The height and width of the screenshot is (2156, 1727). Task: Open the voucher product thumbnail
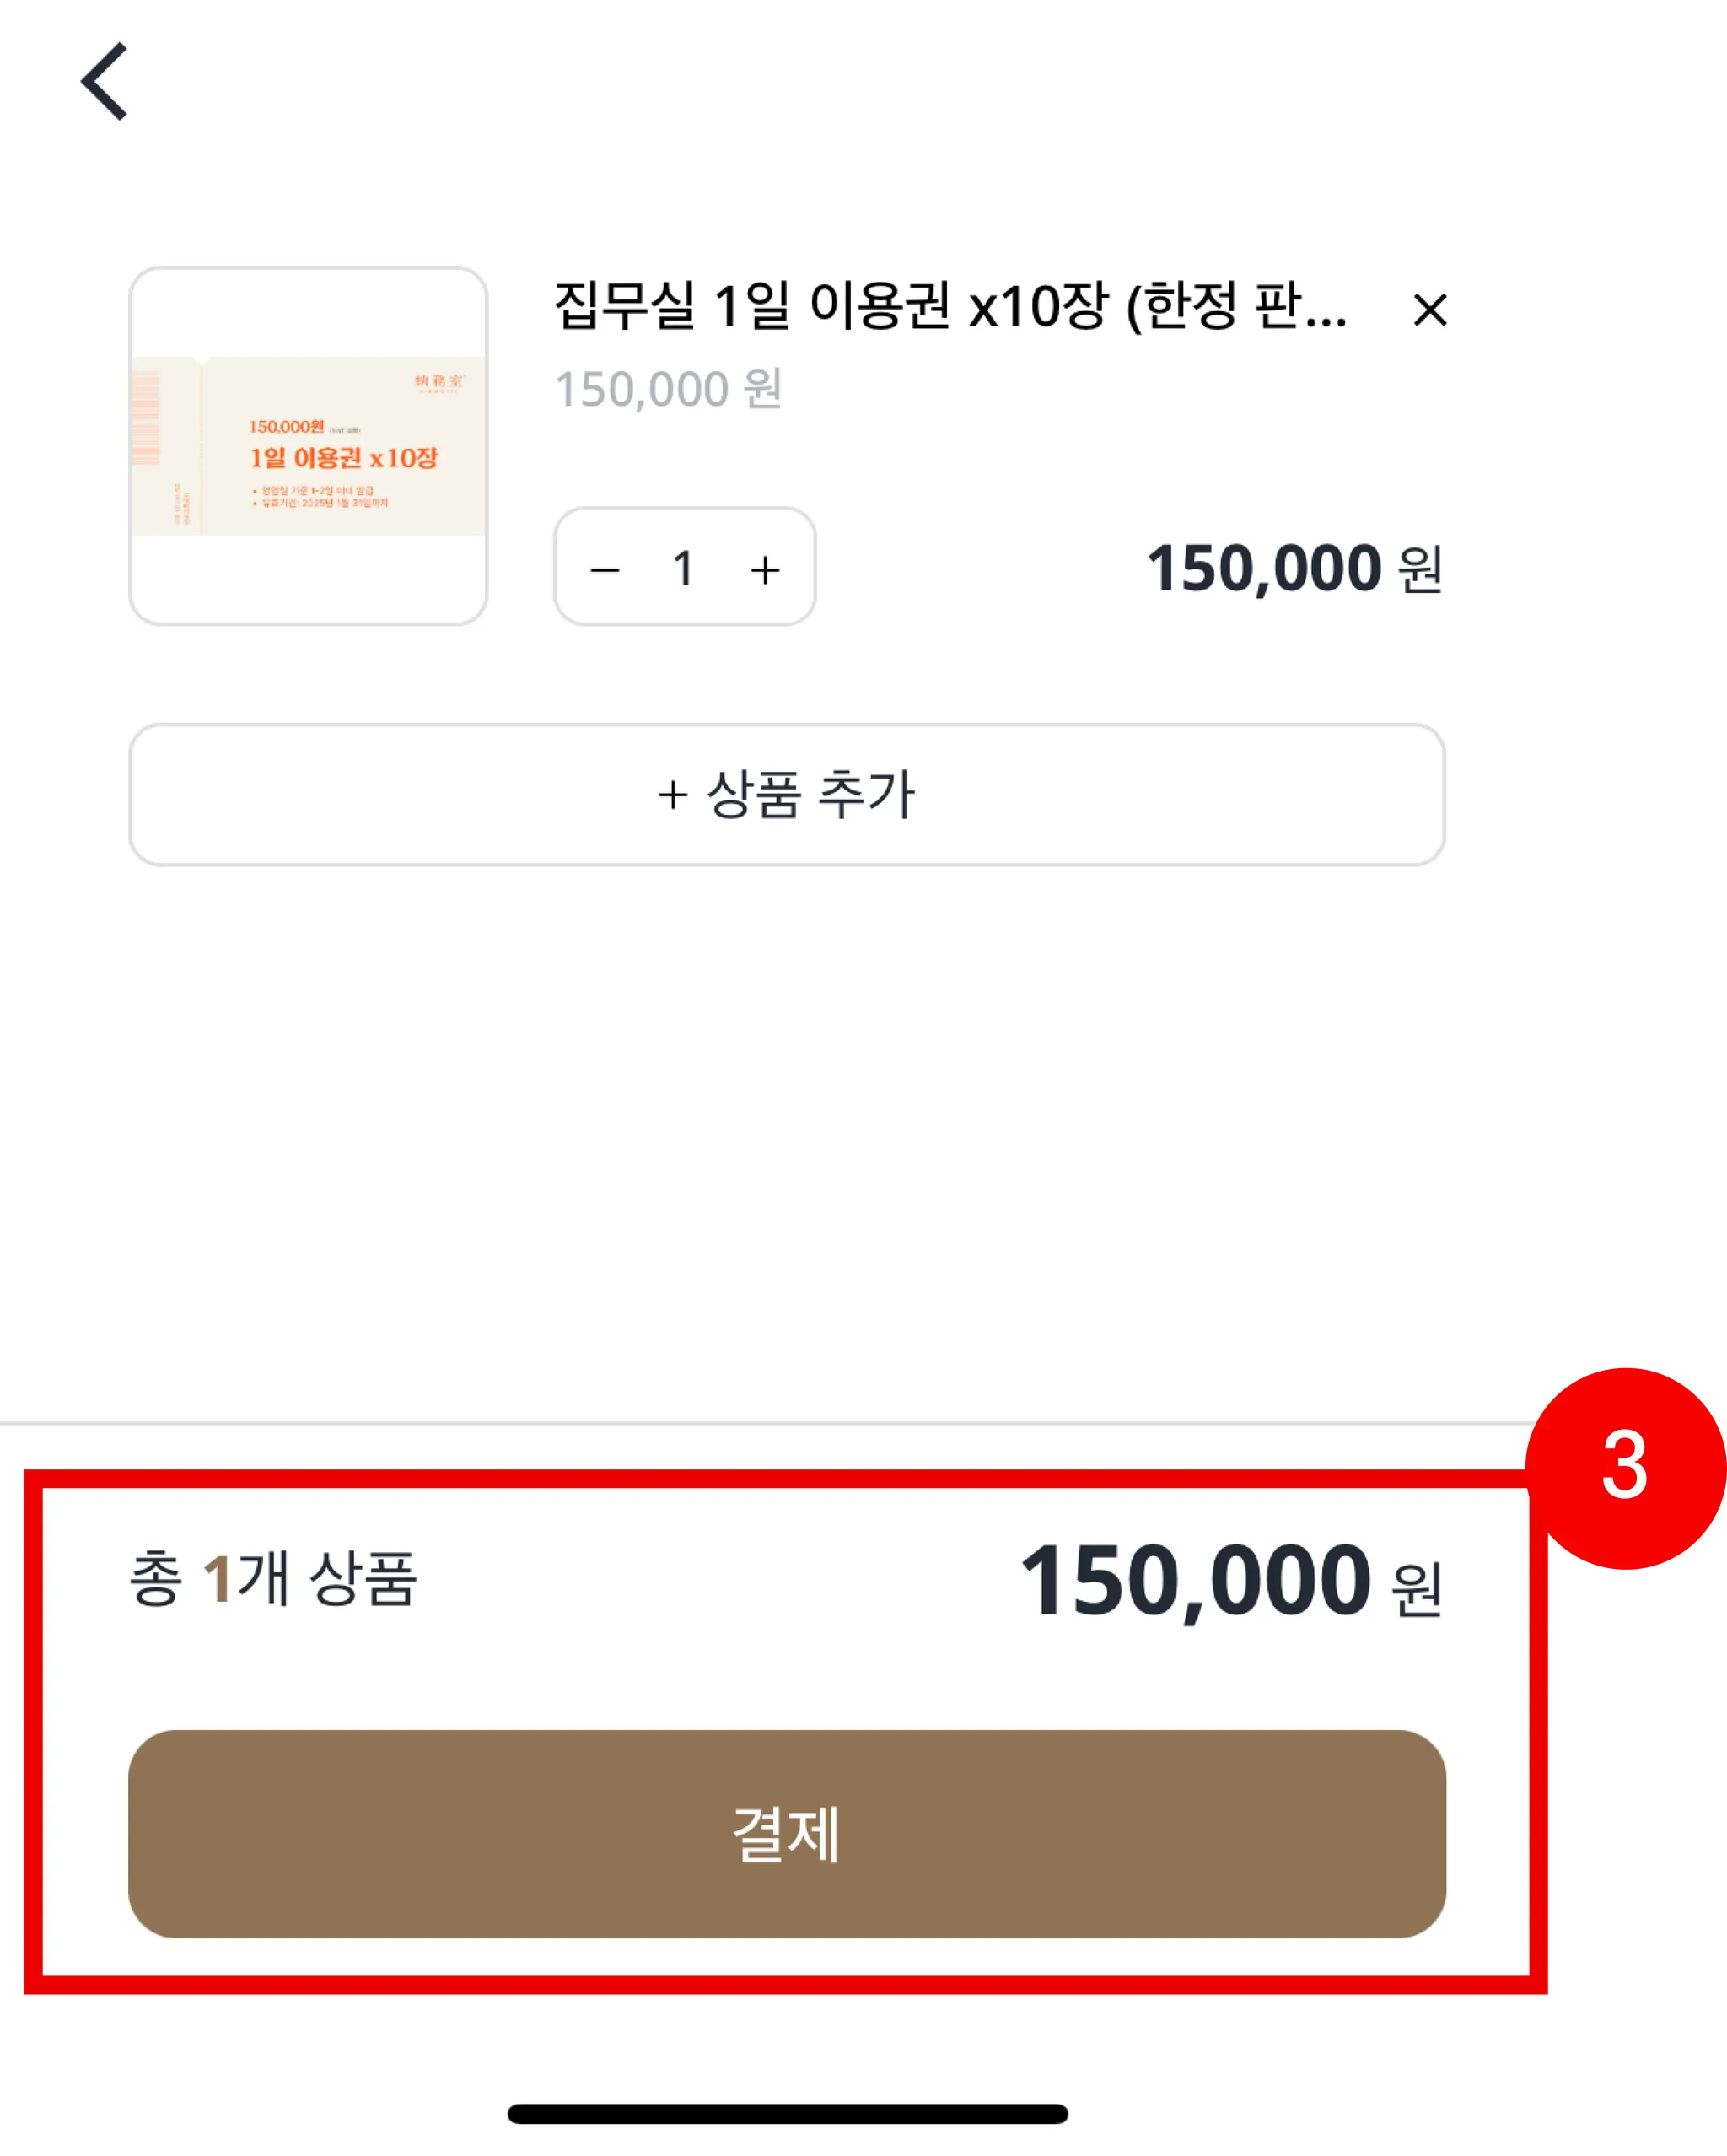coord(308,446)
